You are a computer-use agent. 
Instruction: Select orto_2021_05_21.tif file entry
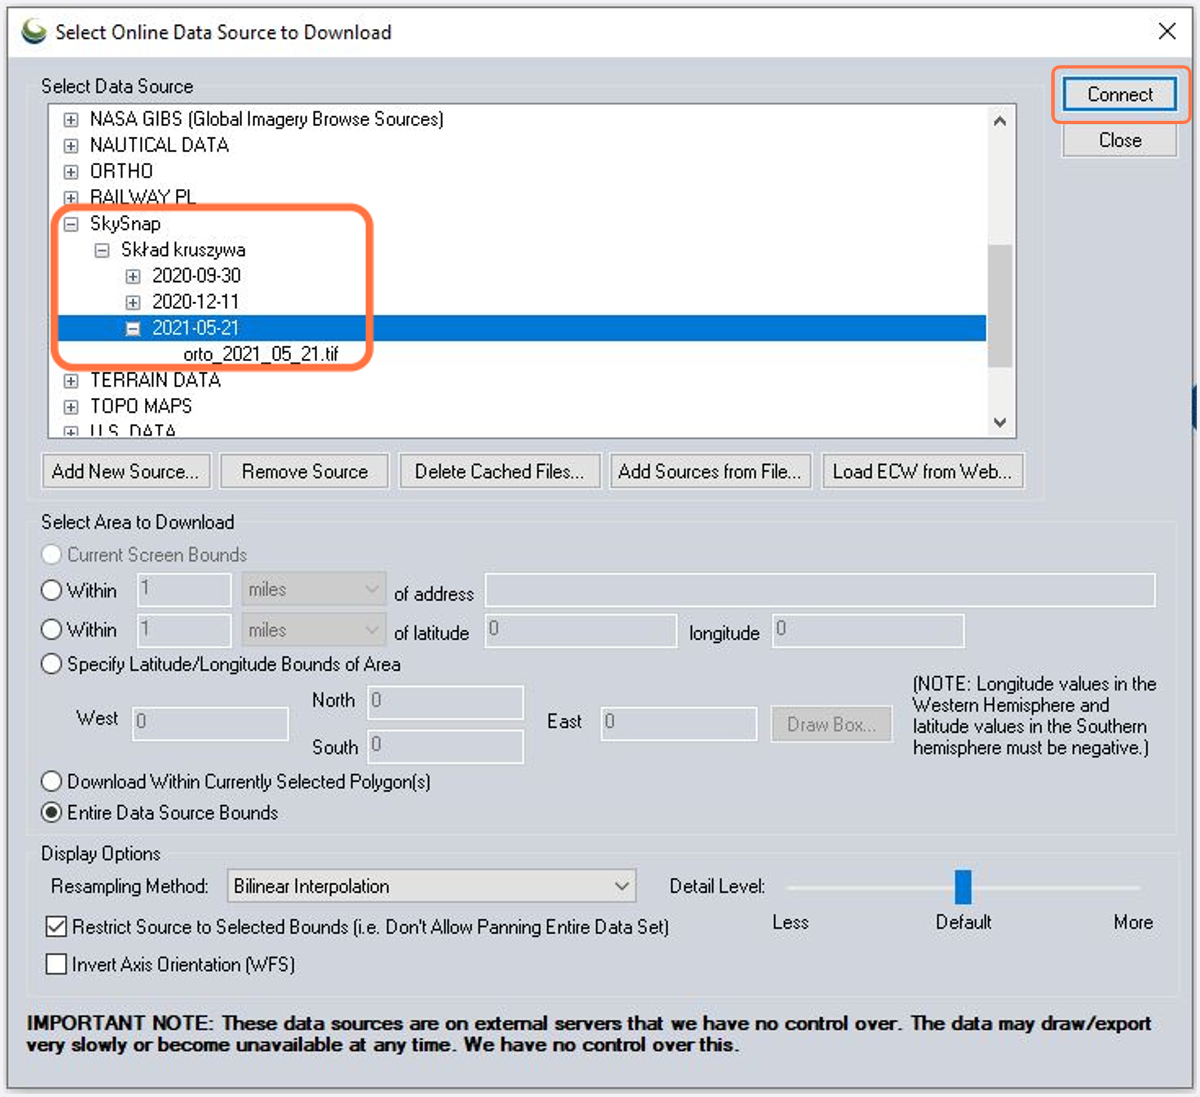(261, 354)
